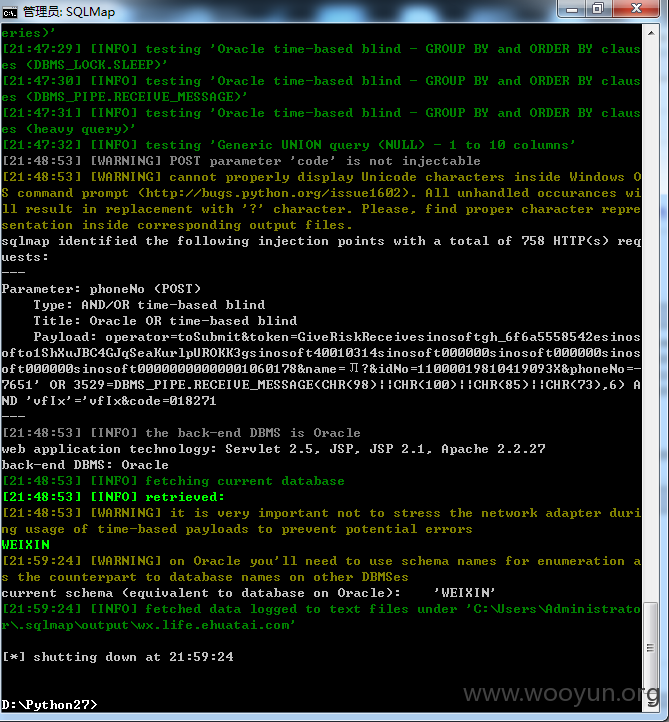Open the cmd system menu icon in title bar
Screen dimensions: 669x722
(10, 12)
